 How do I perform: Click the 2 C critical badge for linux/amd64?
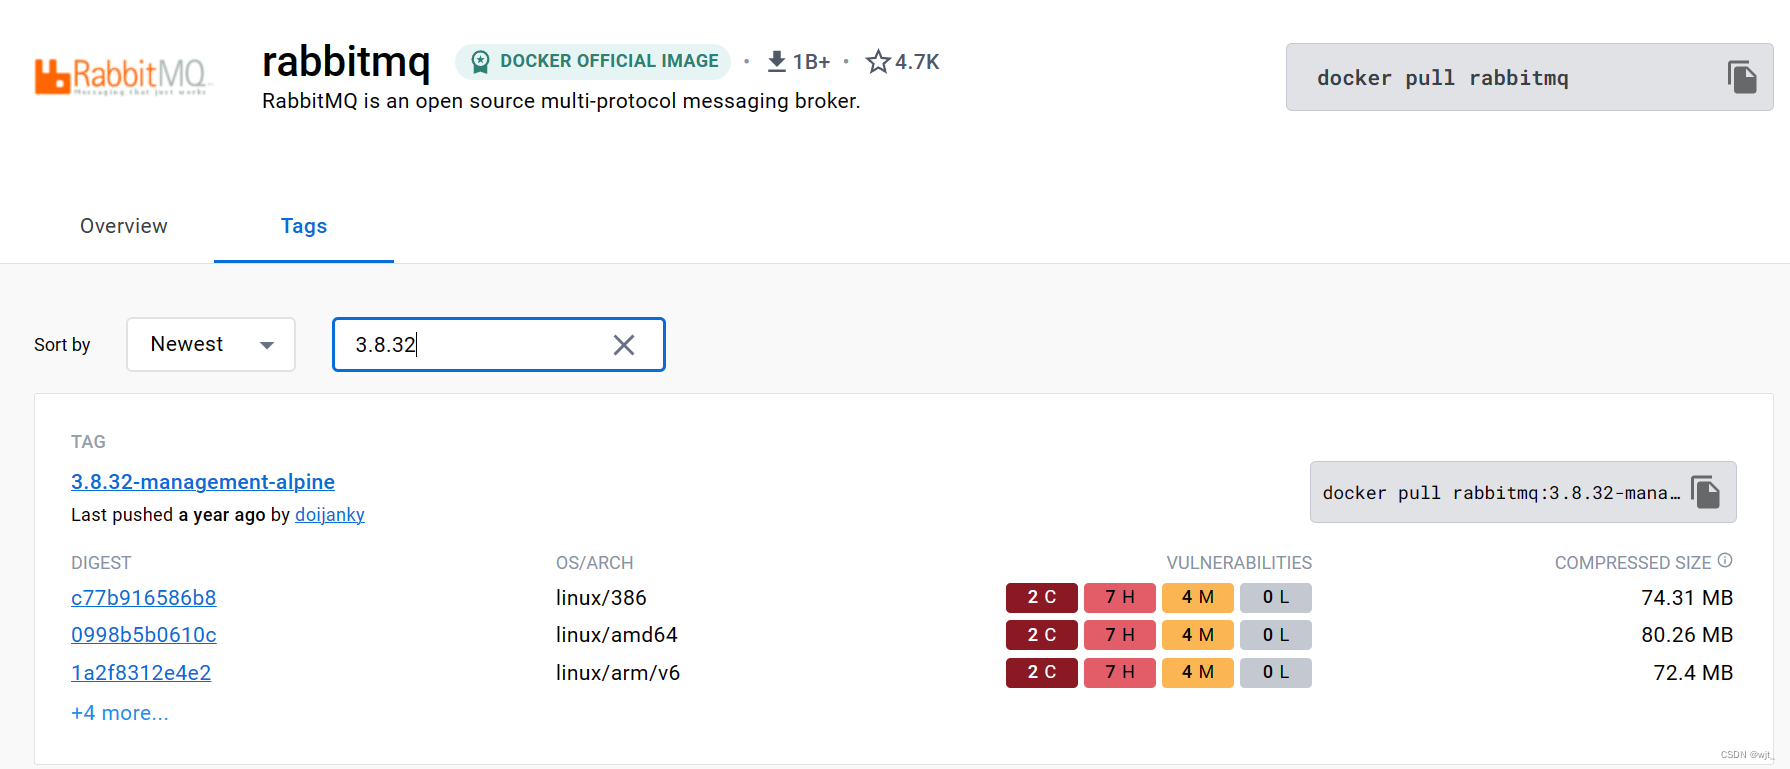(1042, 635)
